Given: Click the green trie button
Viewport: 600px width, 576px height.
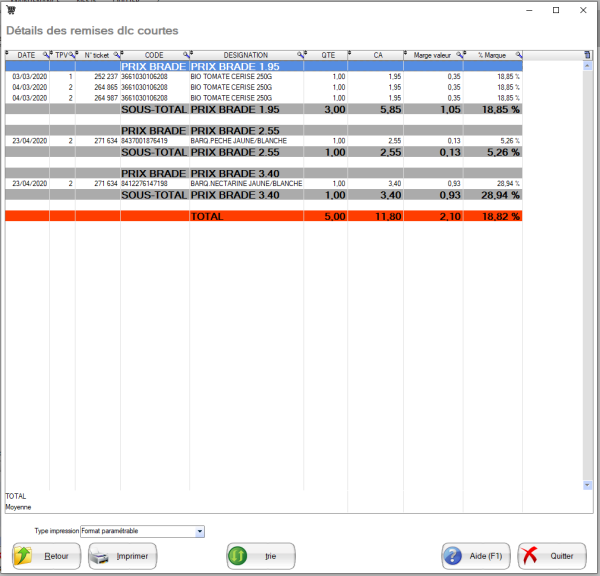Looking at the screenshot, I should 260,556.
